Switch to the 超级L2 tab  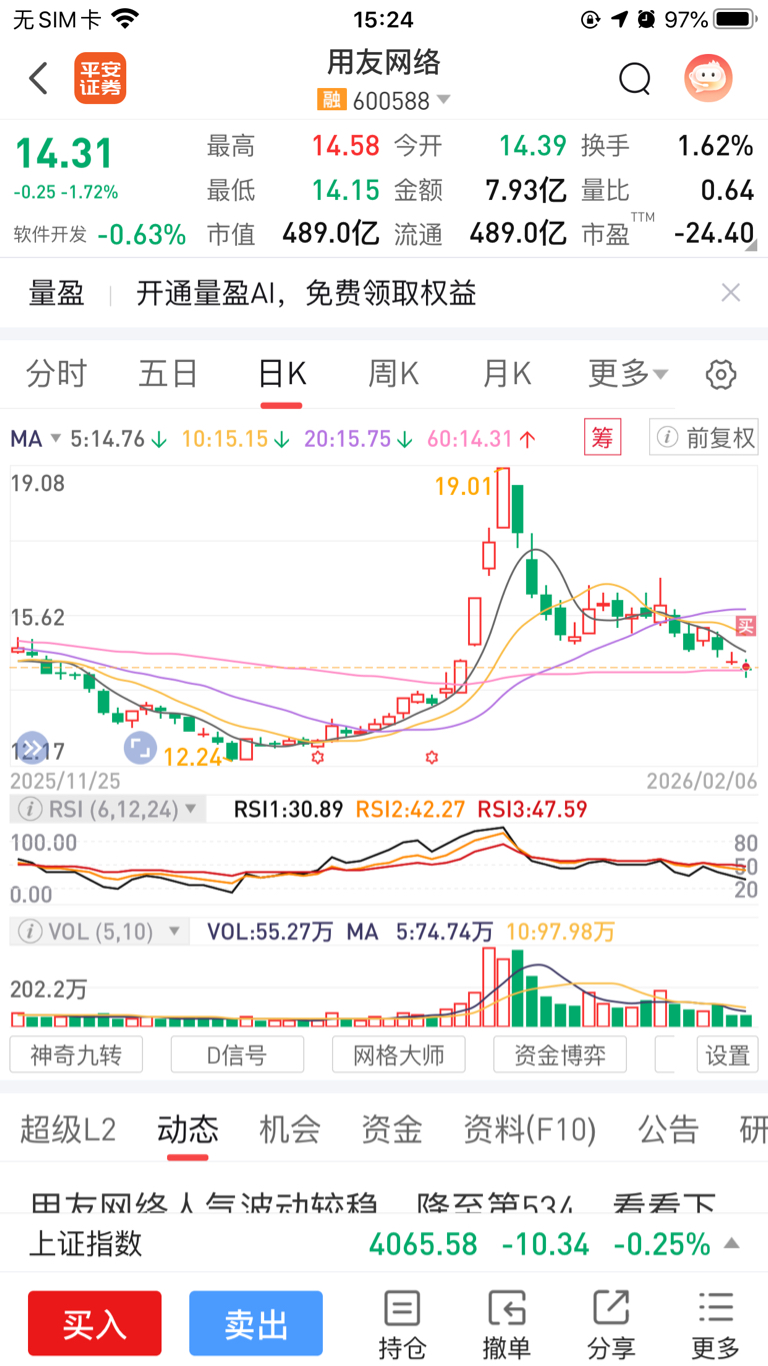pos(68,1130)
